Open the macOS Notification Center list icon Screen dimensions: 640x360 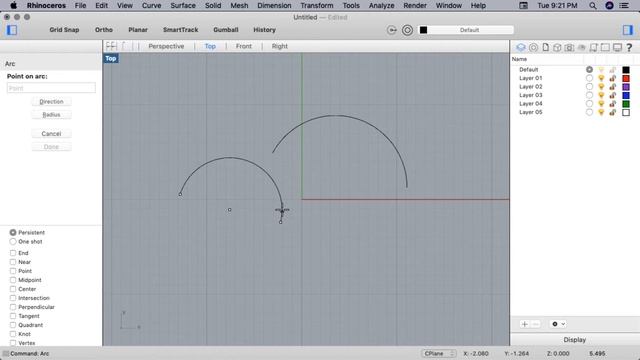(x=624, y=6)
